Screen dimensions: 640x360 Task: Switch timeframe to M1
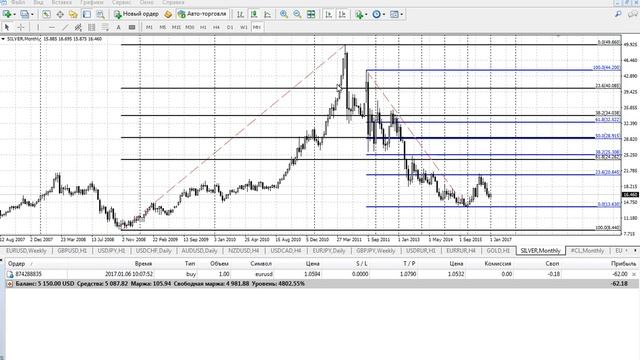(x=149, y=27)
